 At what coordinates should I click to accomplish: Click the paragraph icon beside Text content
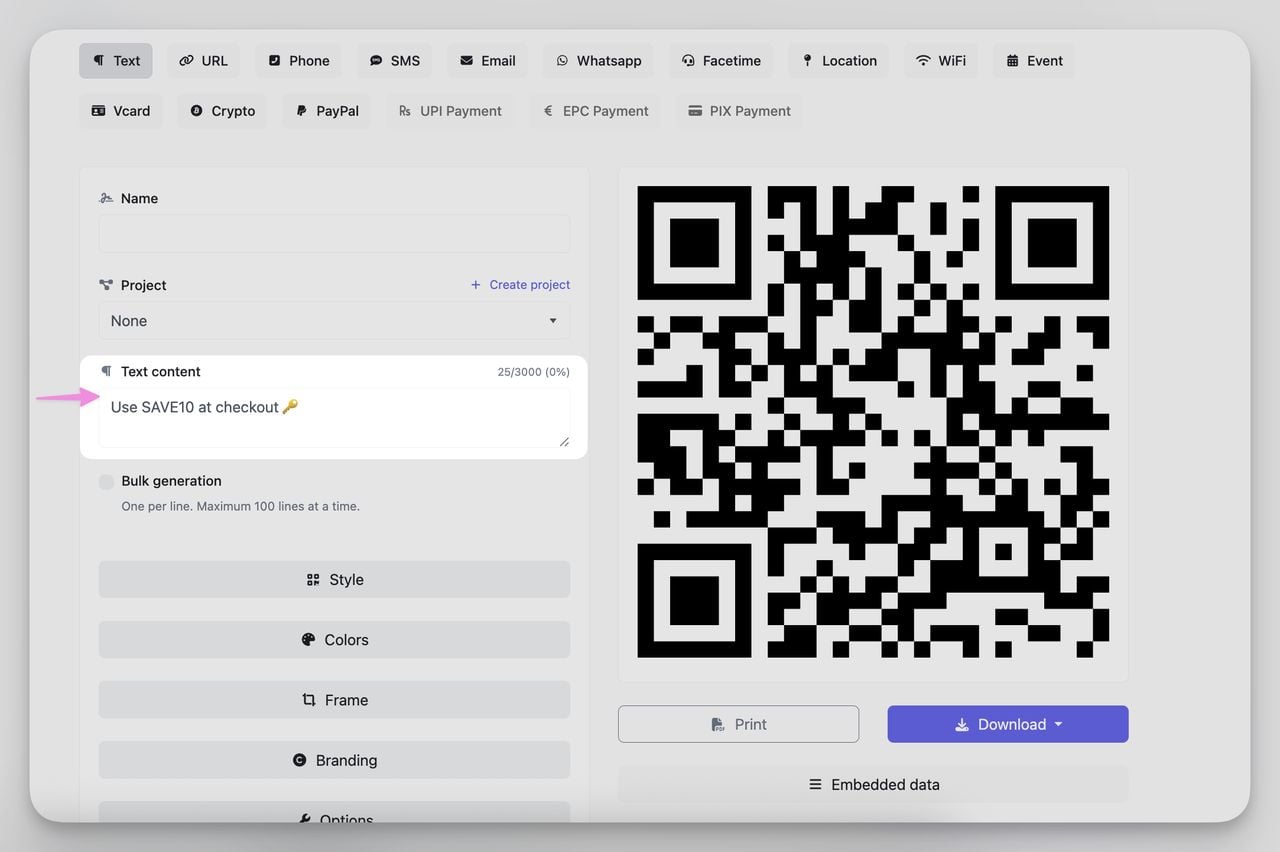point(106,371)
